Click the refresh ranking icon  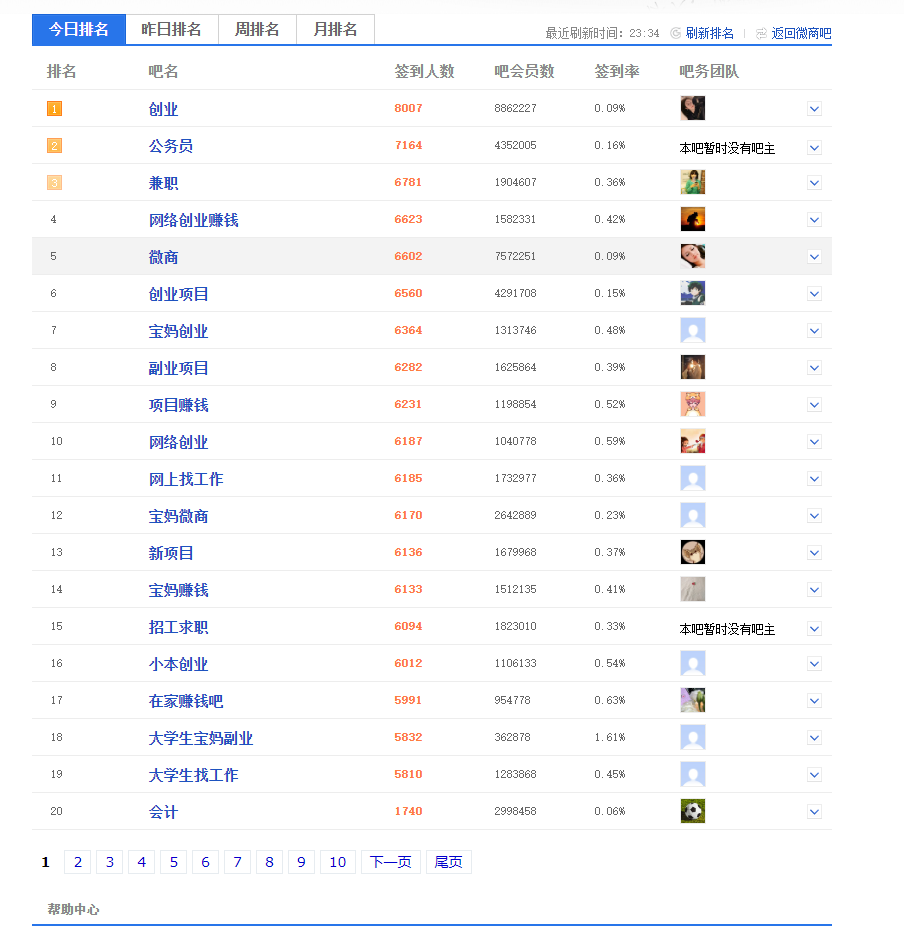click(x=676, y=33)
